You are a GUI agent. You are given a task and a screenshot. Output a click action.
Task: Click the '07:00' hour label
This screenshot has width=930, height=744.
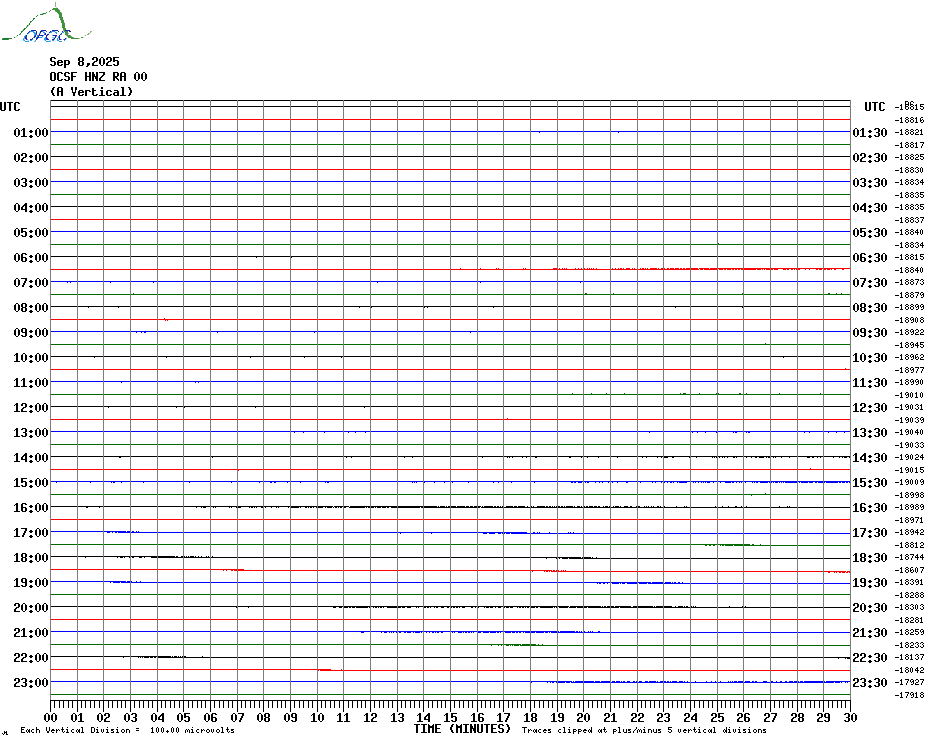tap(31, 282)
